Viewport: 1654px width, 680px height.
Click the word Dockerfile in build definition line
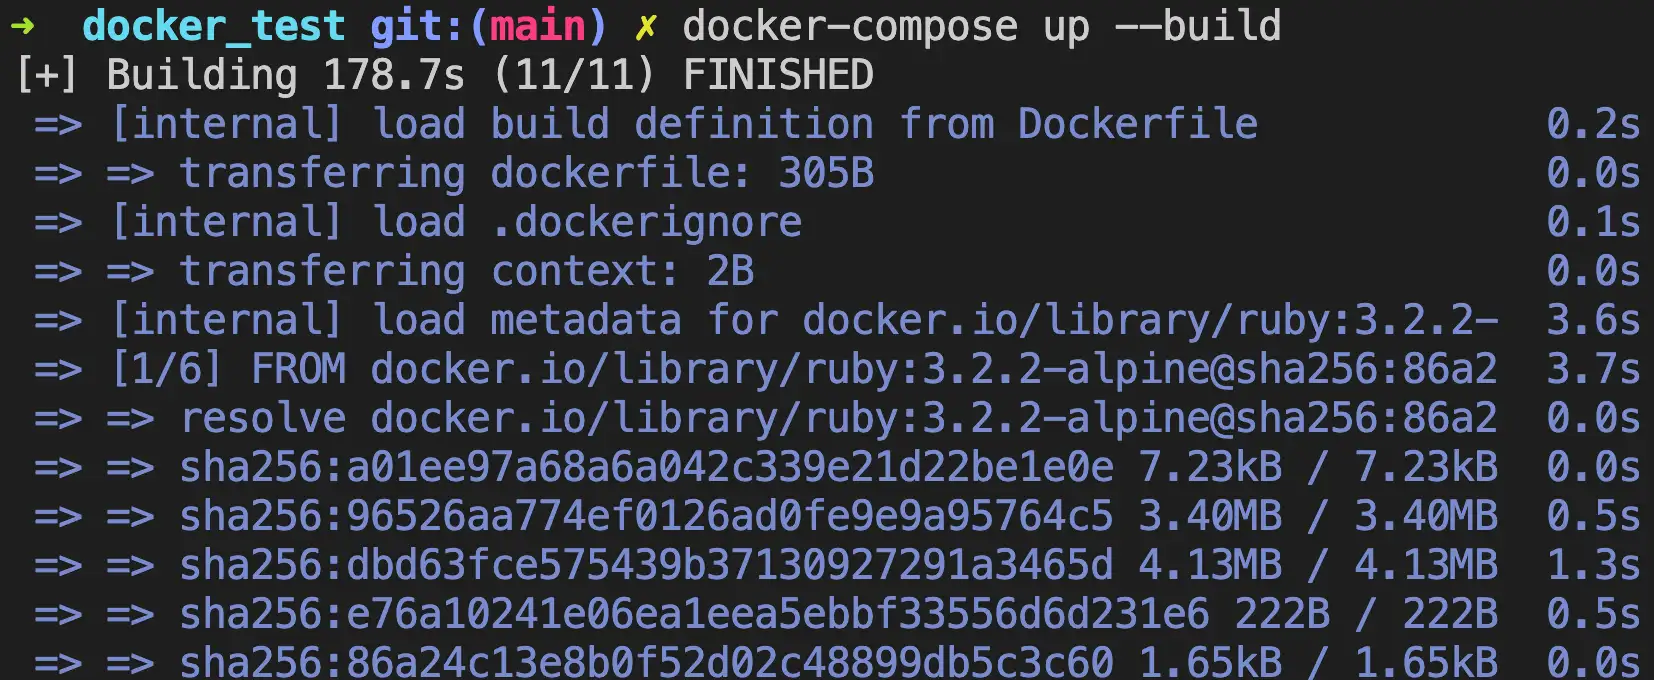point(1137,125)
